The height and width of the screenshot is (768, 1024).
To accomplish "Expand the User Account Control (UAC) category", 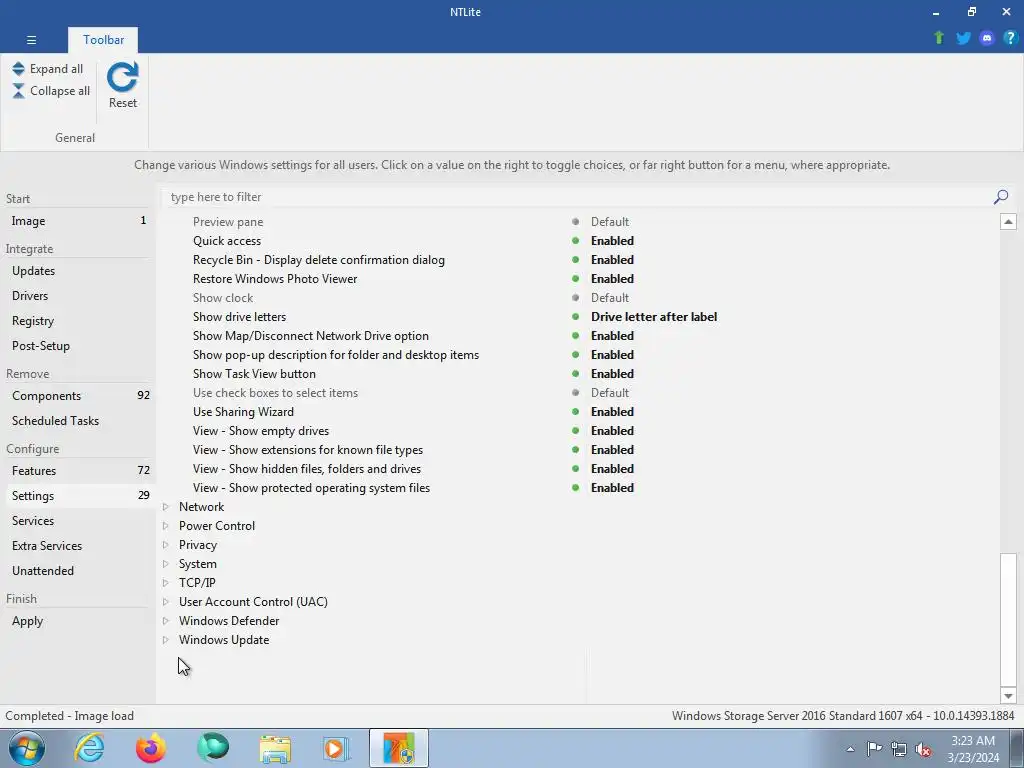I will point(165,601).
